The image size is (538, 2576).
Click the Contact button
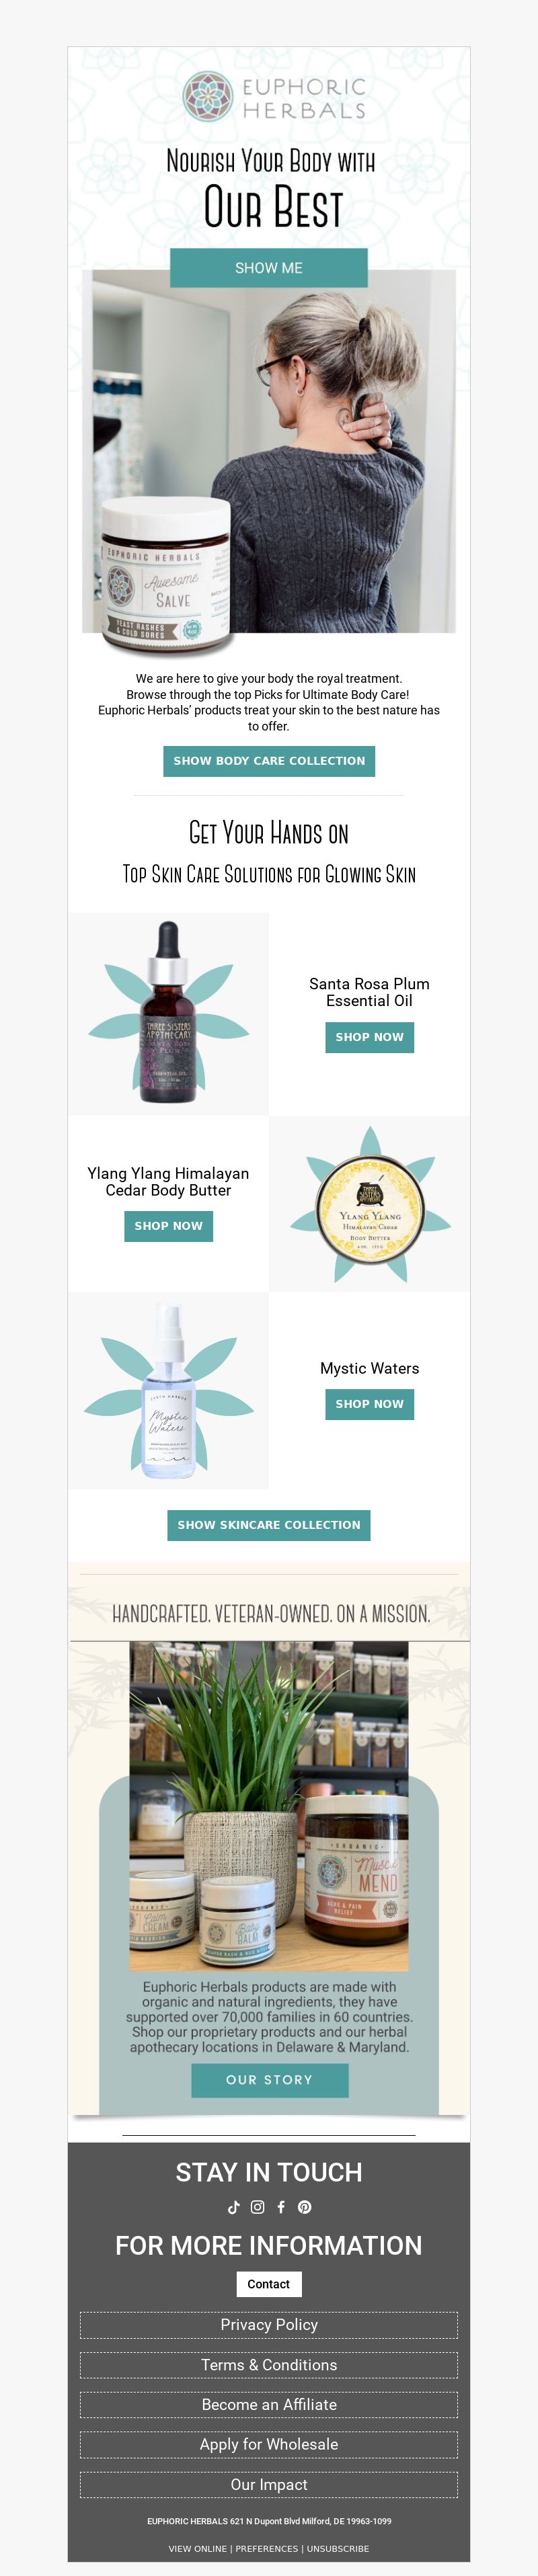click(269, 2284)
